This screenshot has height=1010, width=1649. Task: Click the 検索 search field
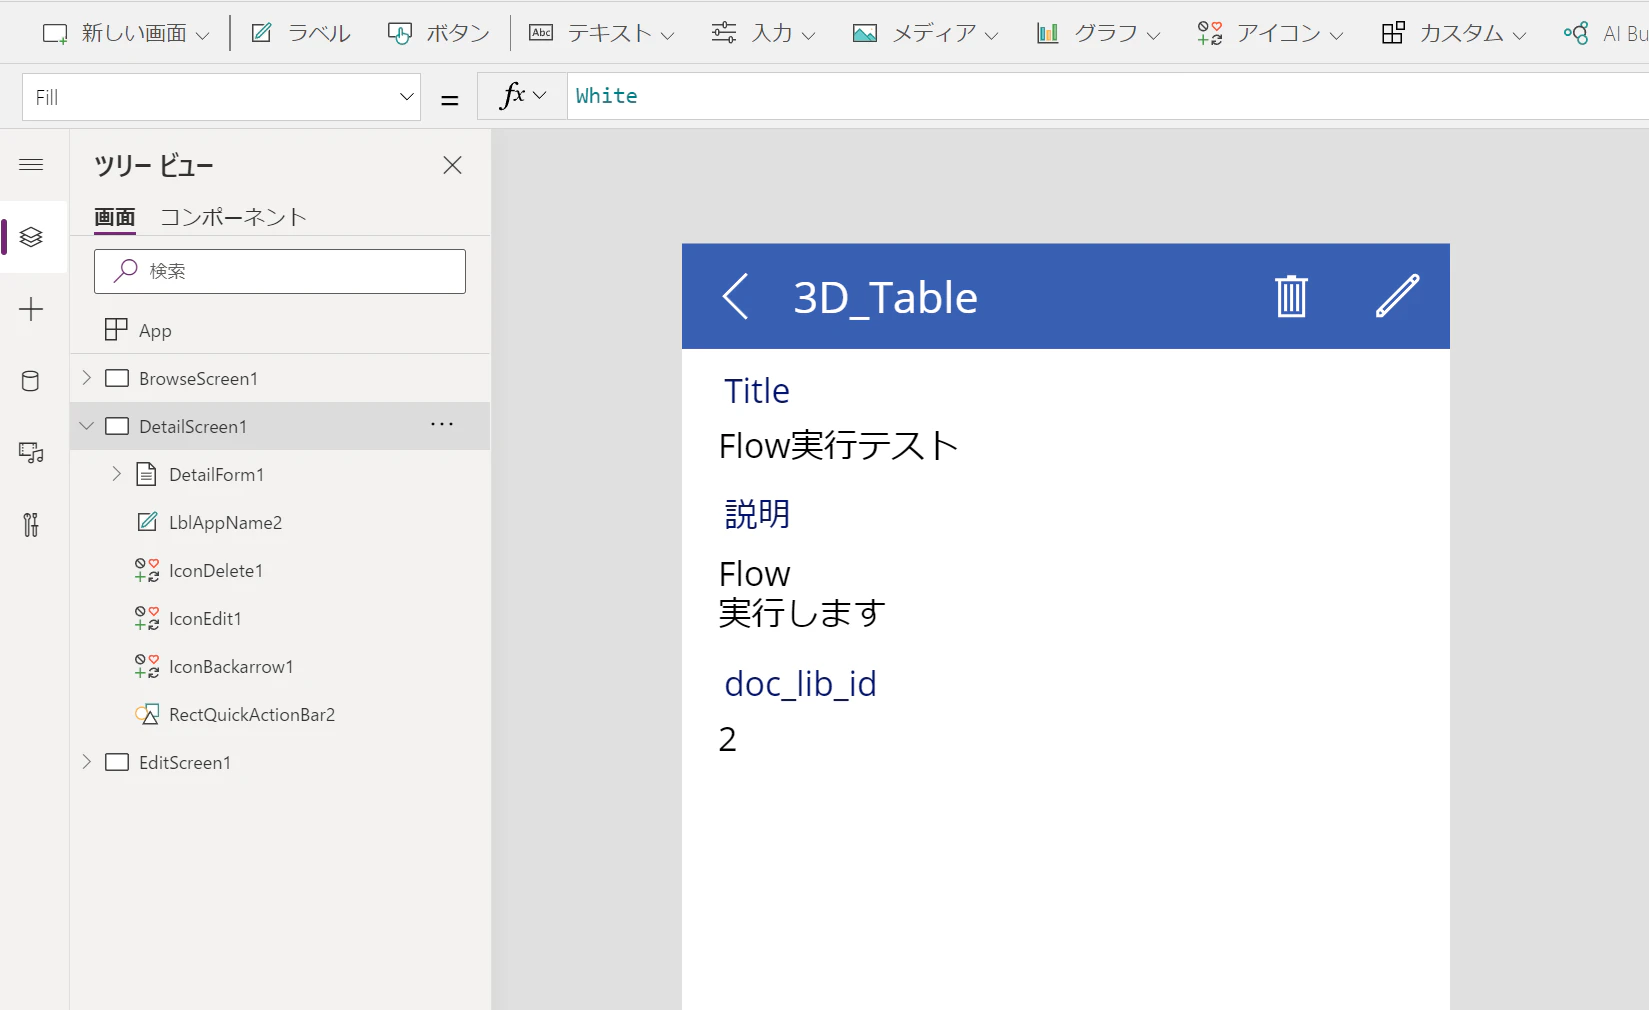(x=280, y=271)
